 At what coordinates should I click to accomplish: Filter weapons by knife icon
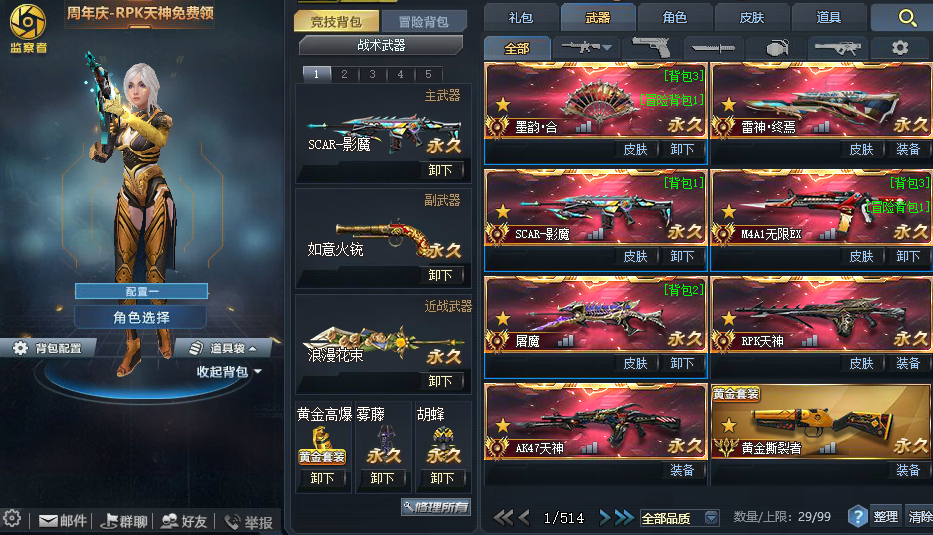pos(713,48)
